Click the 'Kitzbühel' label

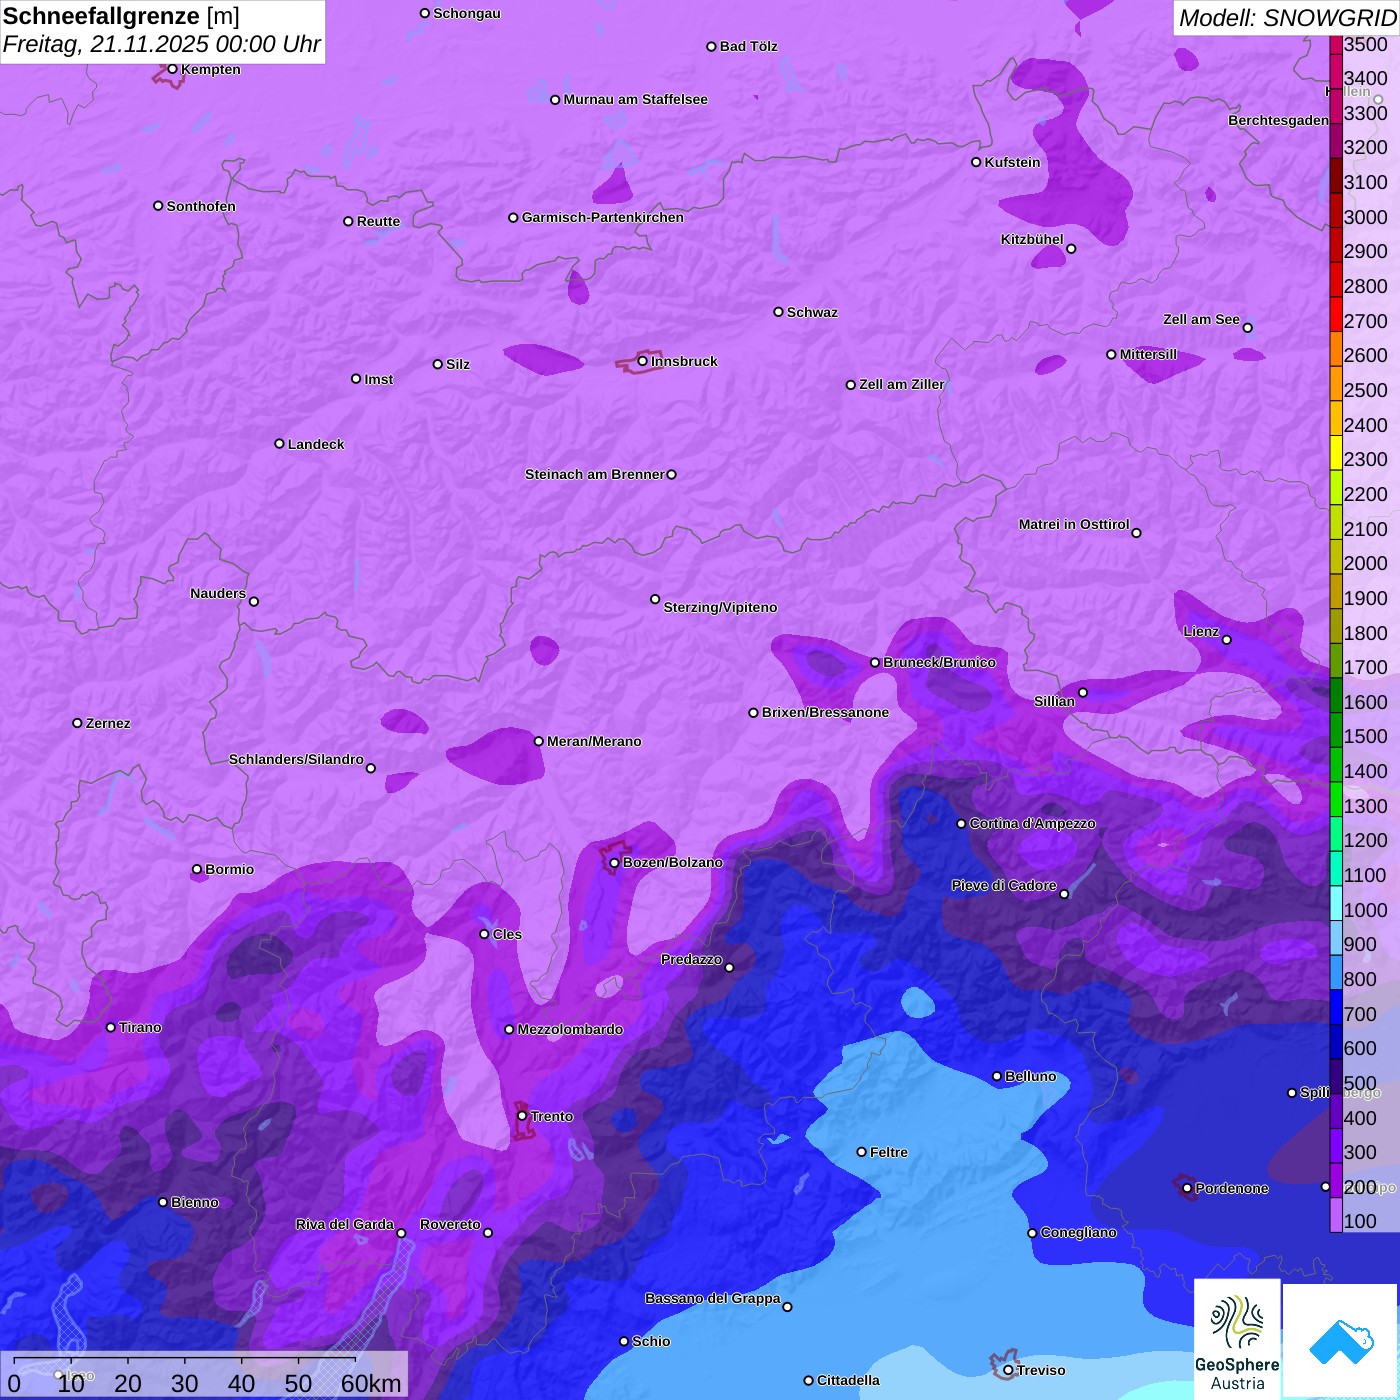[1032, 239]
